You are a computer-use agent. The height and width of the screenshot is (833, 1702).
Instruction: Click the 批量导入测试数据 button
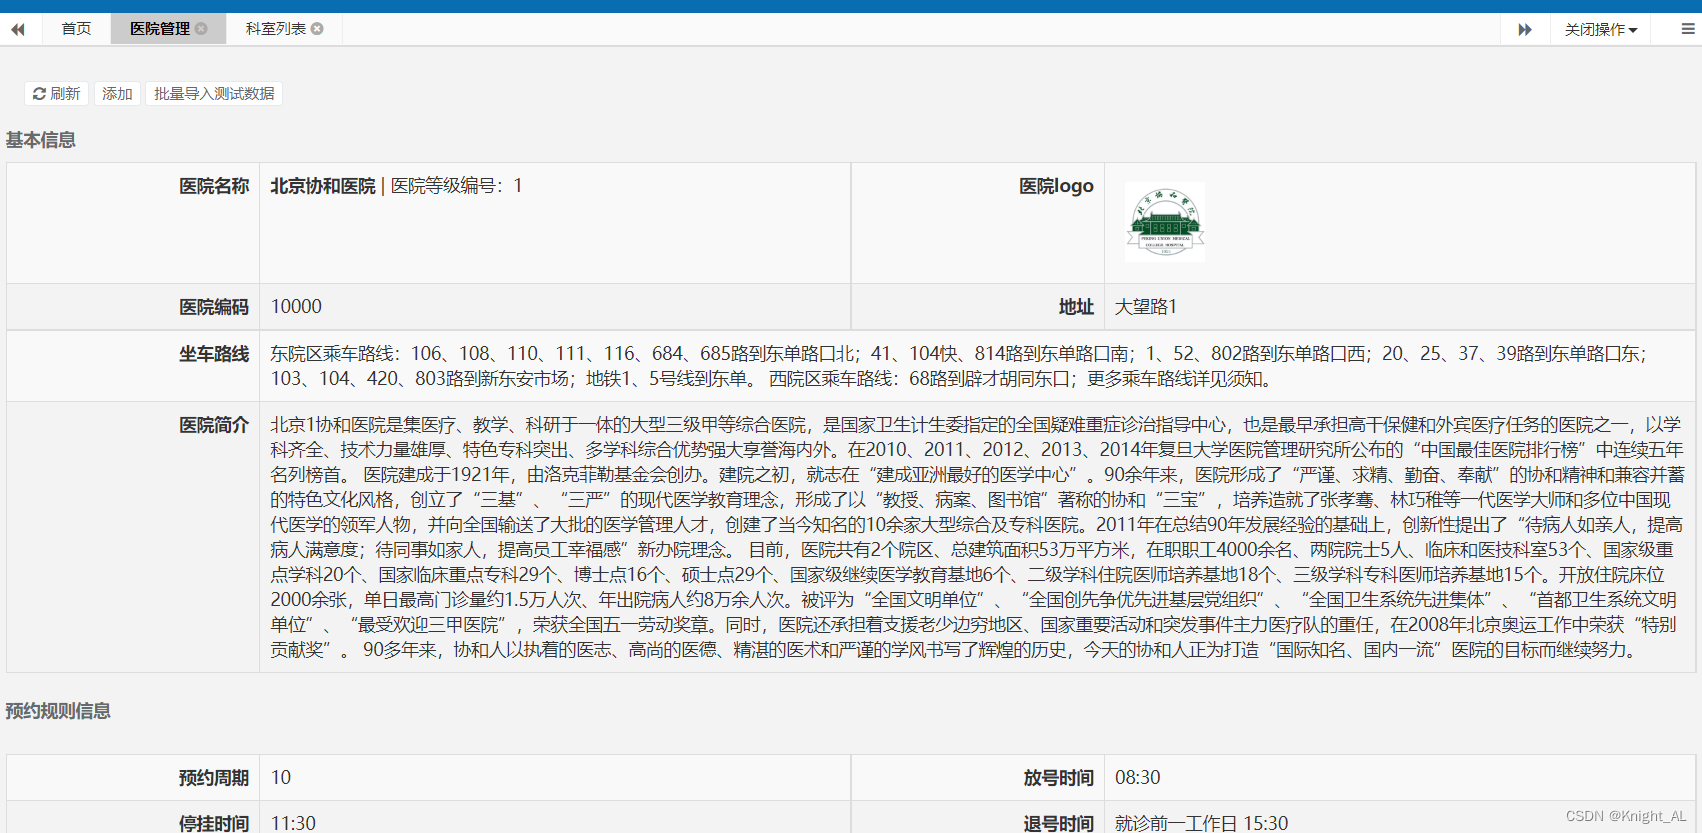[214, 93]
